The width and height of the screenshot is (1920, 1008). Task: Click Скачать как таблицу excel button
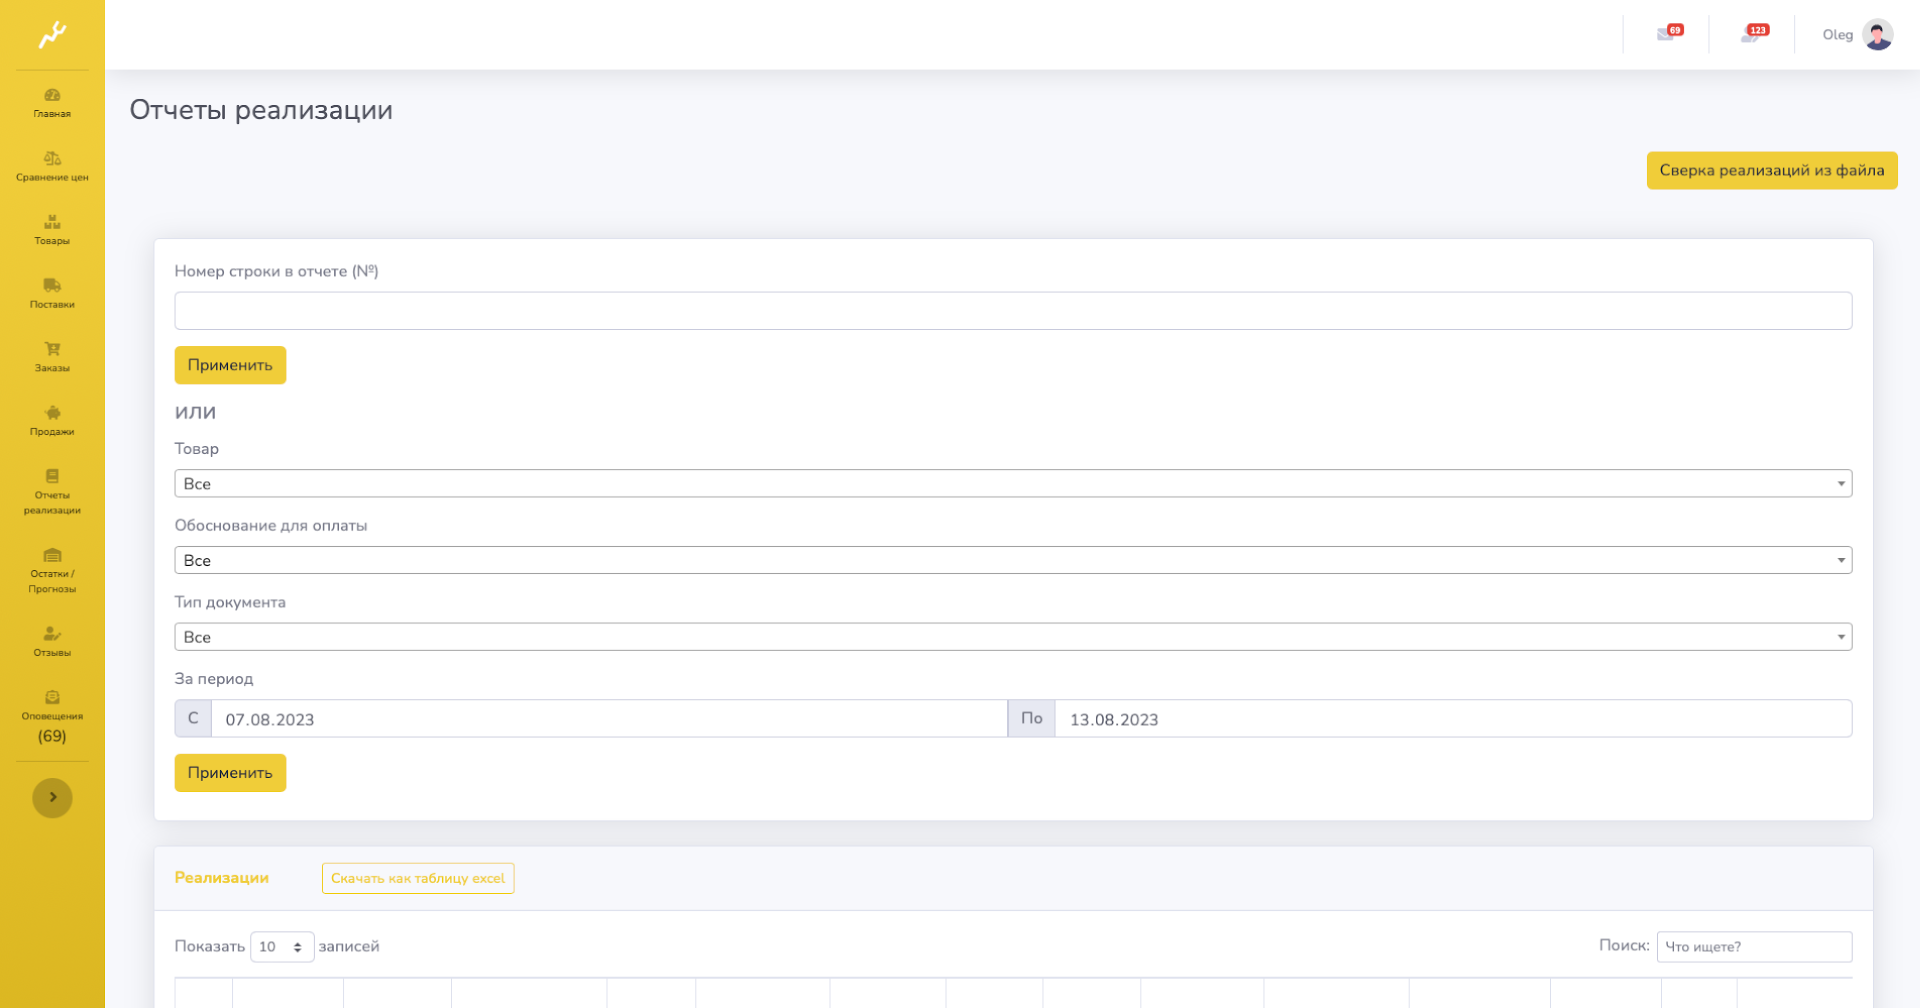pos(418,878)
